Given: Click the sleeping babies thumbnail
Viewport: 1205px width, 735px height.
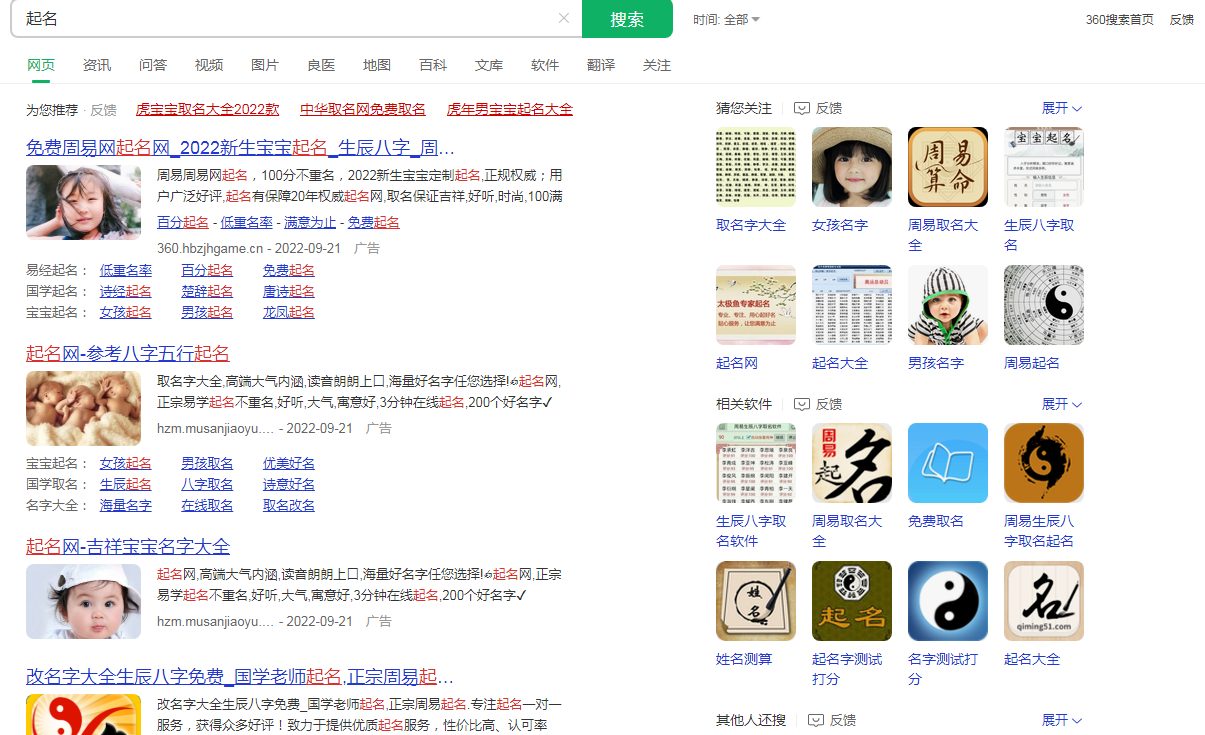Looking at the screenshot, I should [83, 409].
